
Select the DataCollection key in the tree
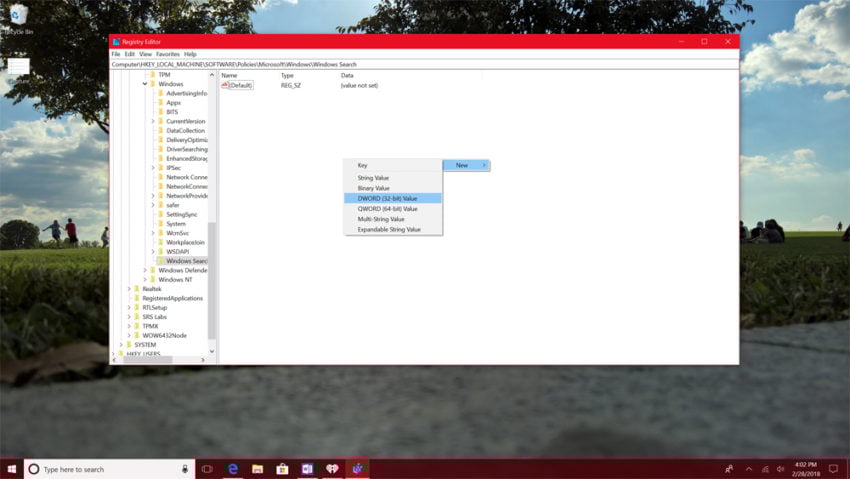pyautogui.click(x=185, y=131)
